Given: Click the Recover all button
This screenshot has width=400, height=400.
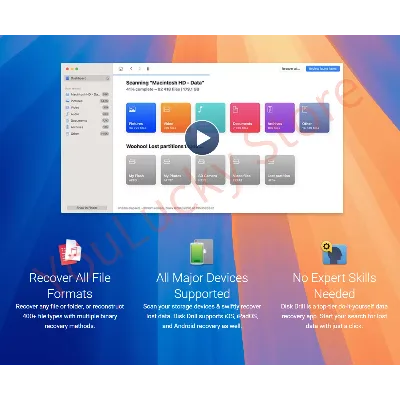Looking at the screenshot, I should pyautogui.click(x=291, y=69).
